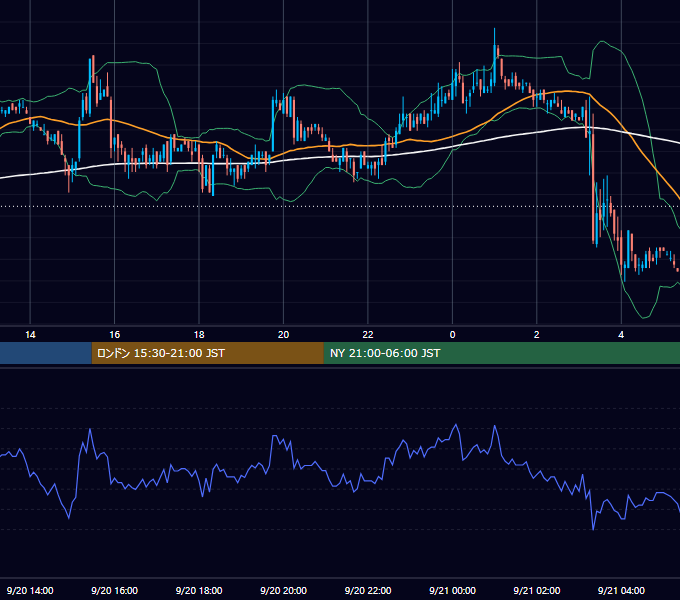
Task: Click the 9/21 00:00 date label
Action: tap(452, 590)
